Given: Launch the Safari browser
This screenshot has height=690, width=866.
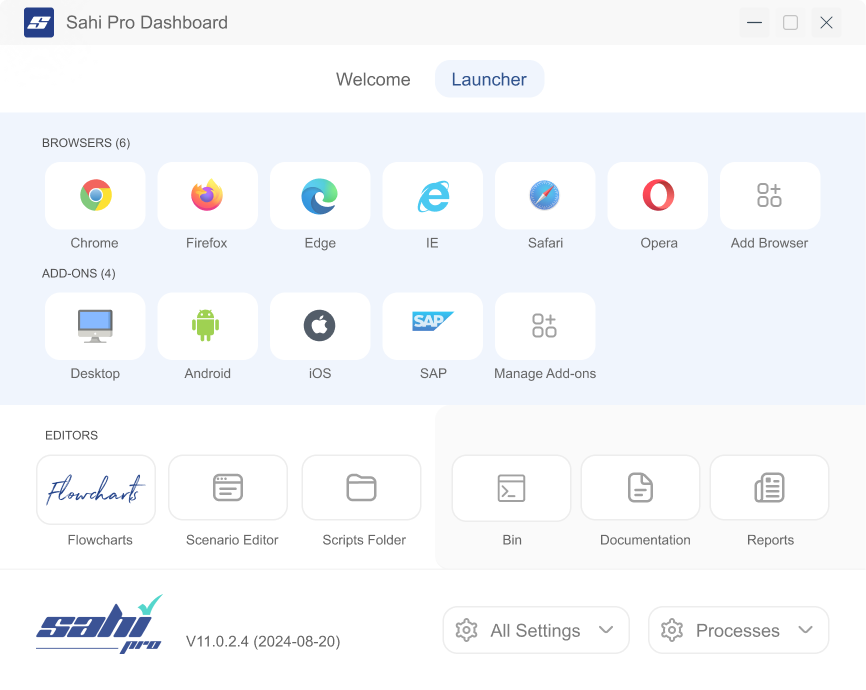Looking at the screenshot, I should click(545, 196).
